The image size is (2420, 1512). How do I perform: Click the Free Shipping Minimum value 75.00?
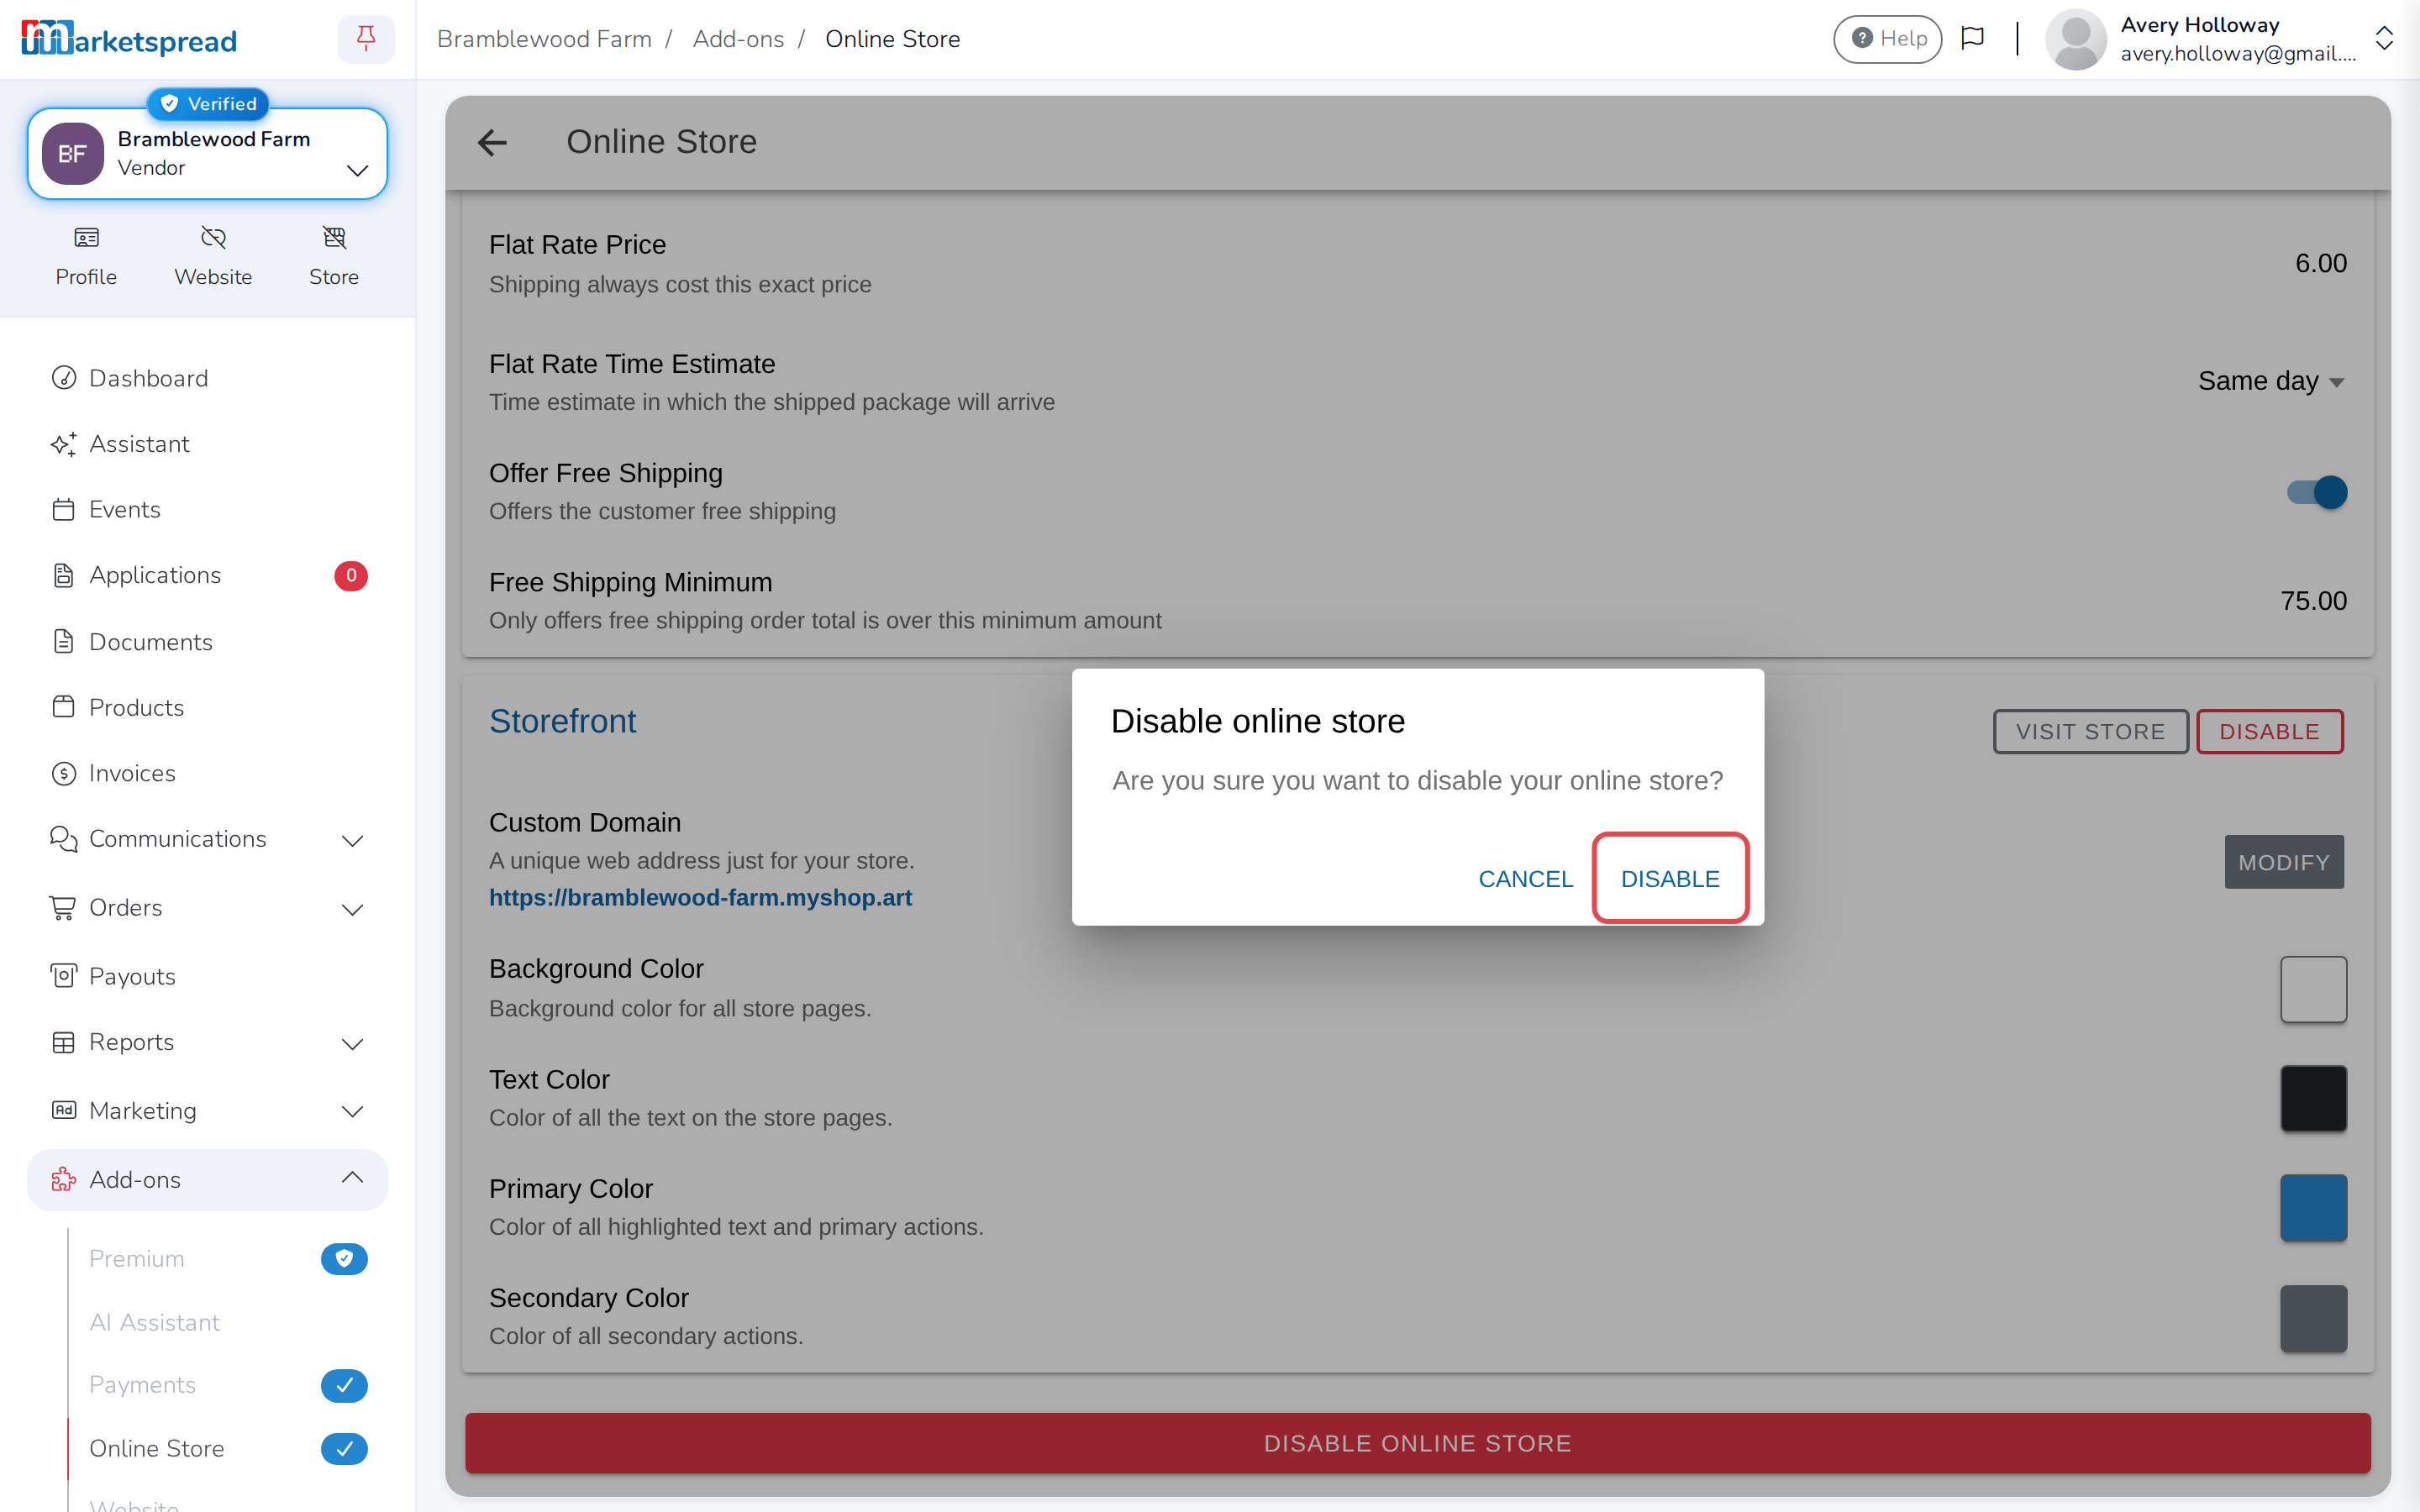[2313, 601]
